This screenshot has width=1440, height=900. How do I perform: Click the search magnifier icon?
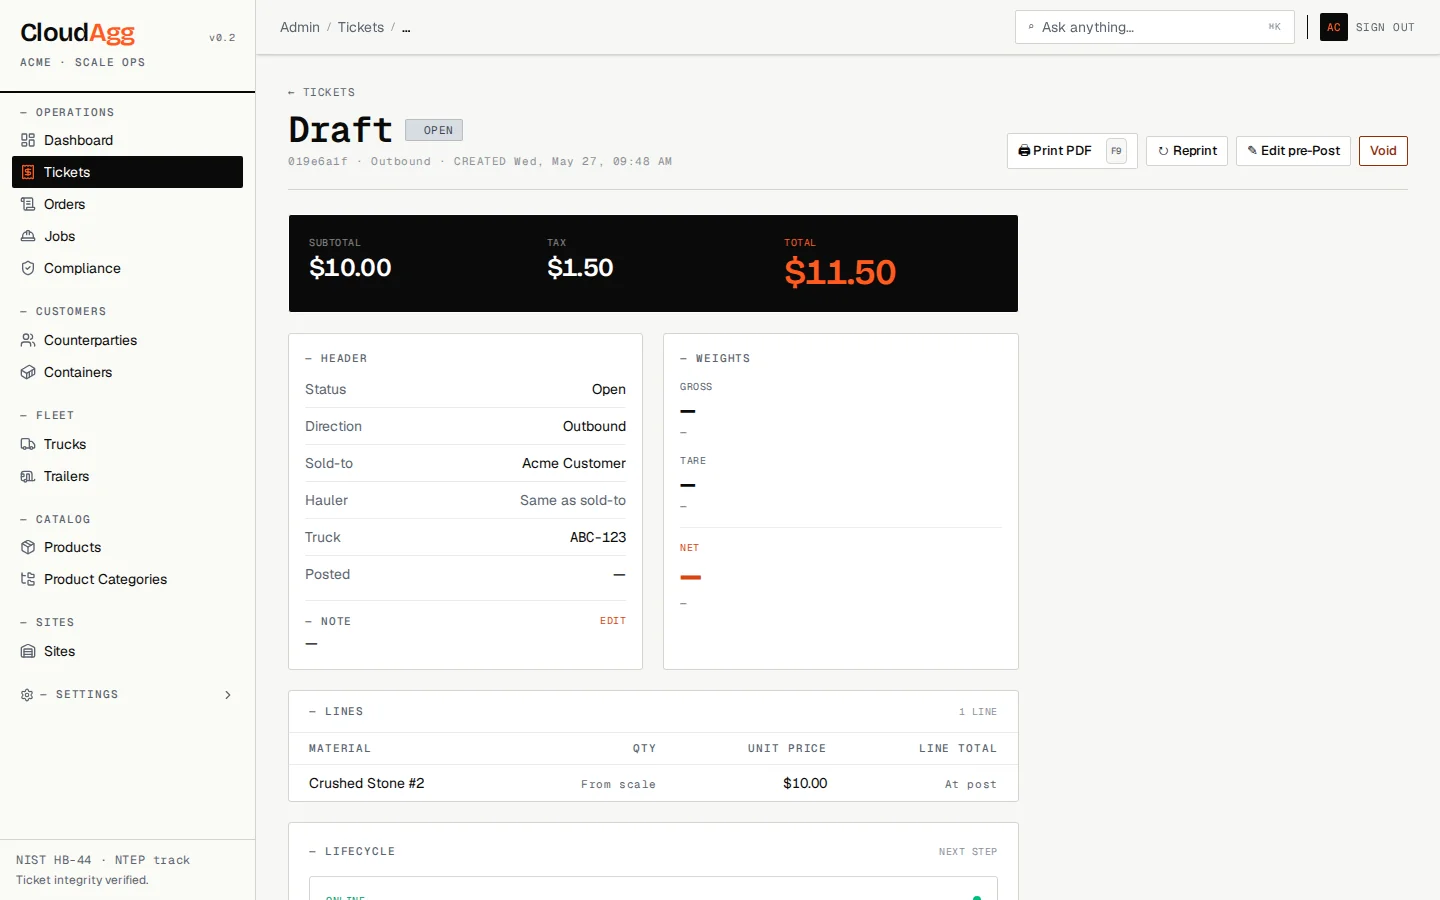1031,27
